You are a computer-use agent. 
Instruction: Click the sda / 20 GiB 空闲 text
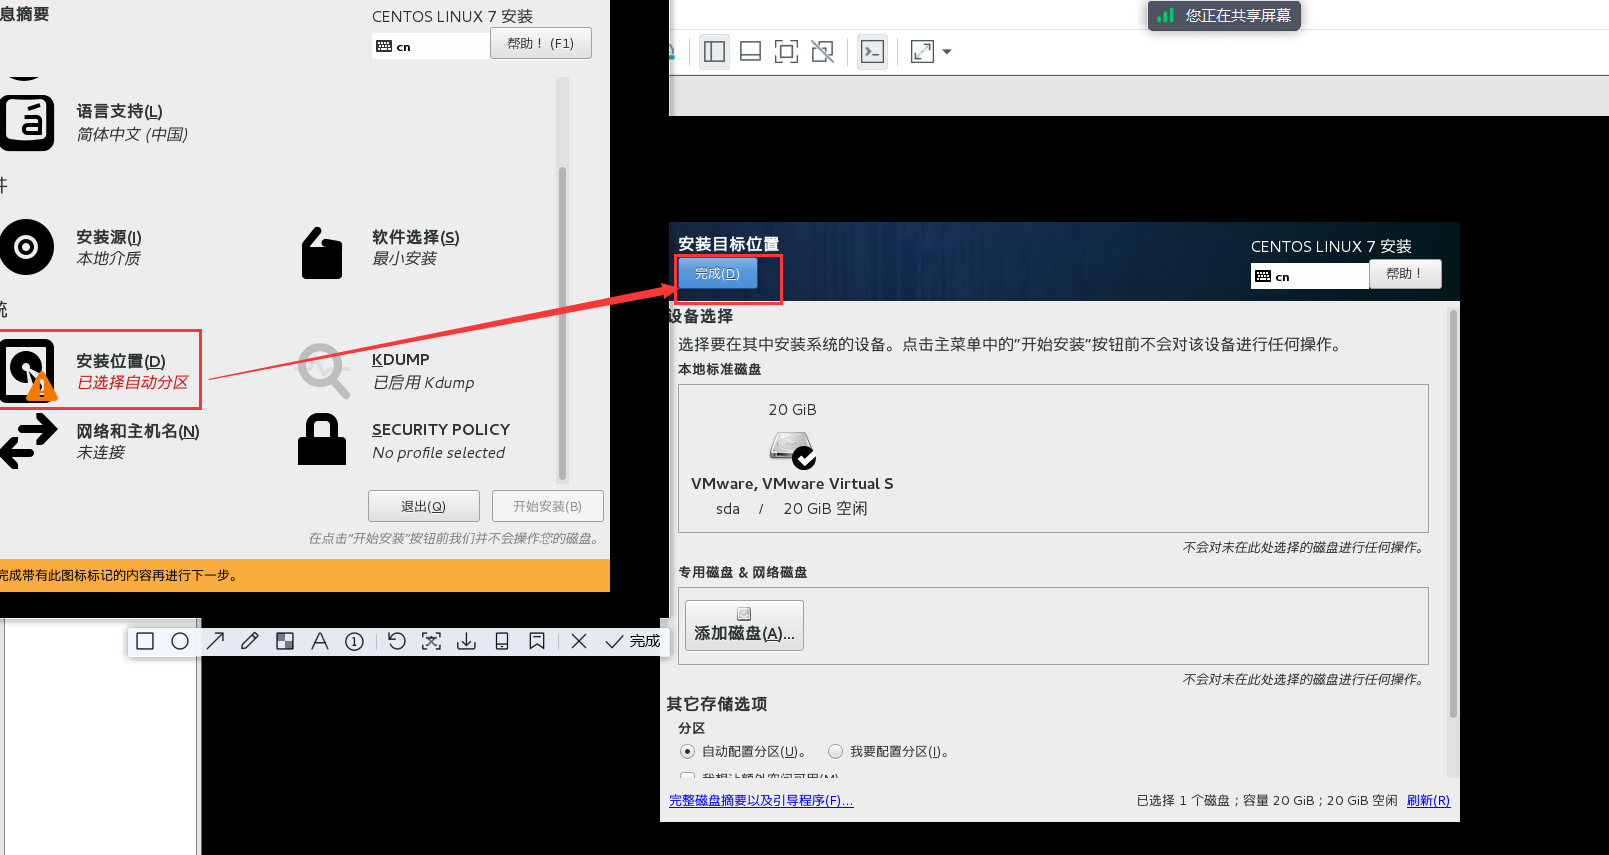click(x=792, y=508)
